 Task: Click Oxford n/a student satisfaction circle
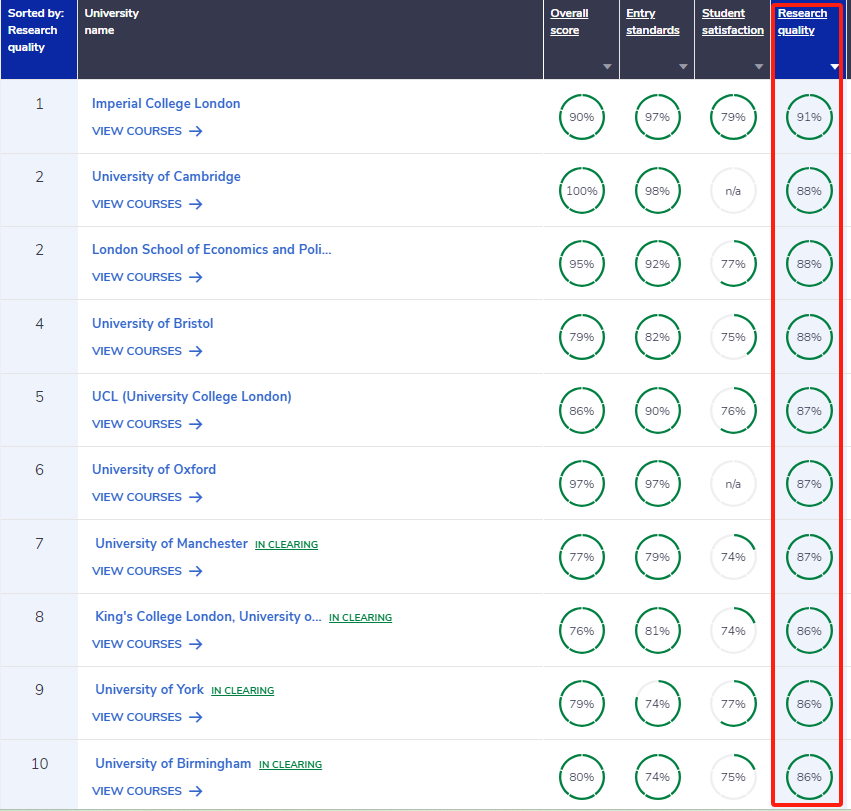coord(733,484)
